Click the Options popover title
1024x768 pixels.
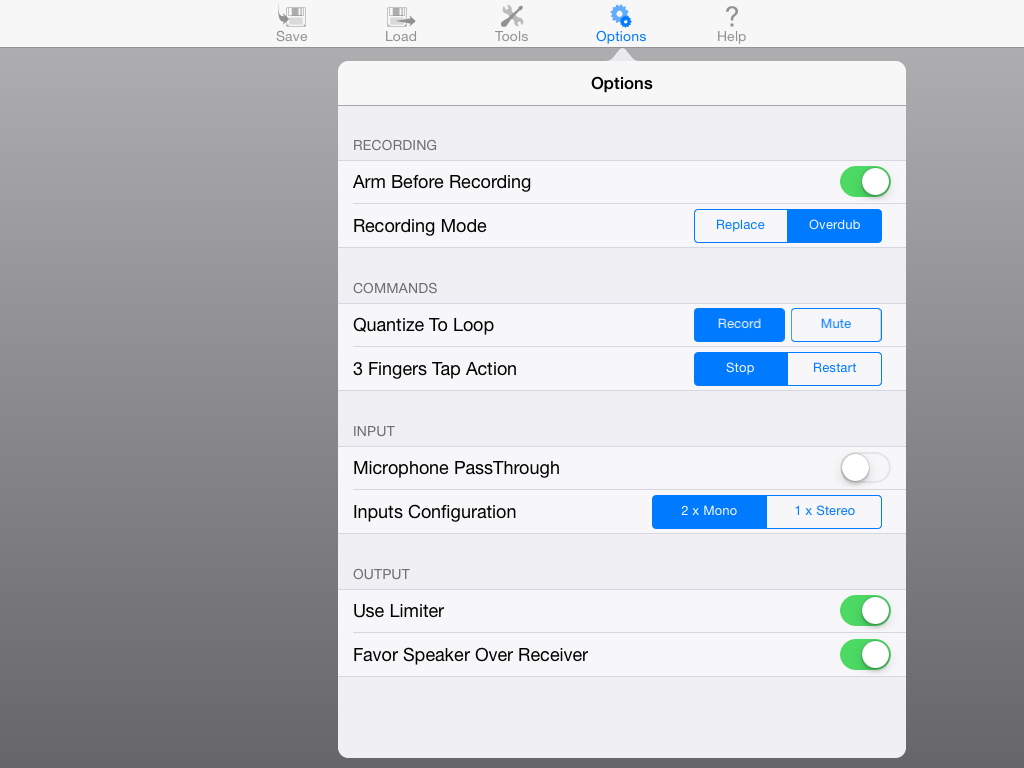point(622,84)
